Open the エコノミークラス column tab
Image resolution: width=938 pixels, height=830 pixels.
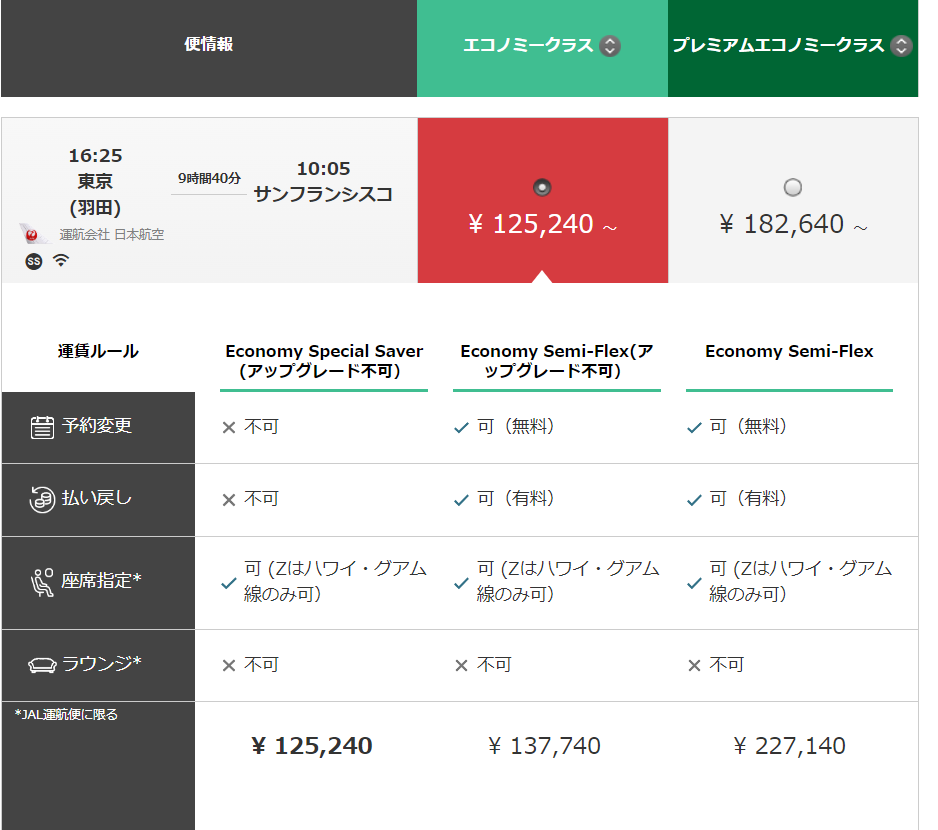pos(542,48)
